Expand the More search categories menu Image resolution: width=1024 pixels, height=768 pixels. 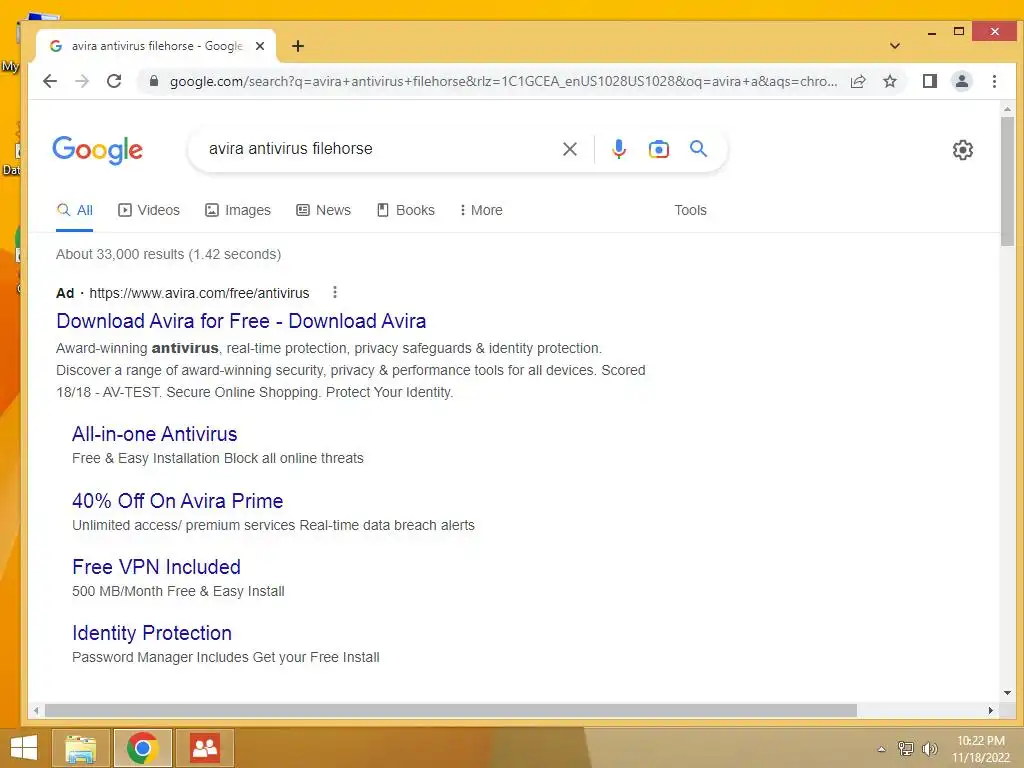481,210
